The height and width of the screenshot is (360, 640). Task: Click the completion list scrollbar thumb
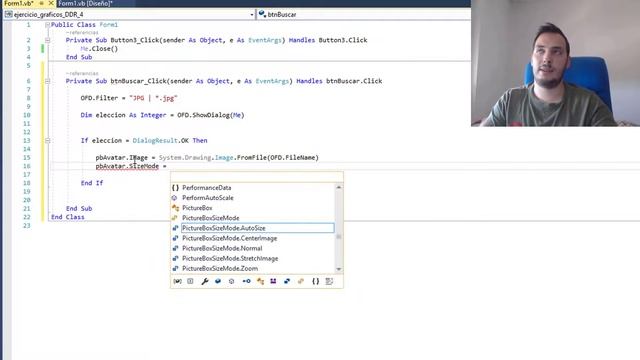(x=338, y=237)
